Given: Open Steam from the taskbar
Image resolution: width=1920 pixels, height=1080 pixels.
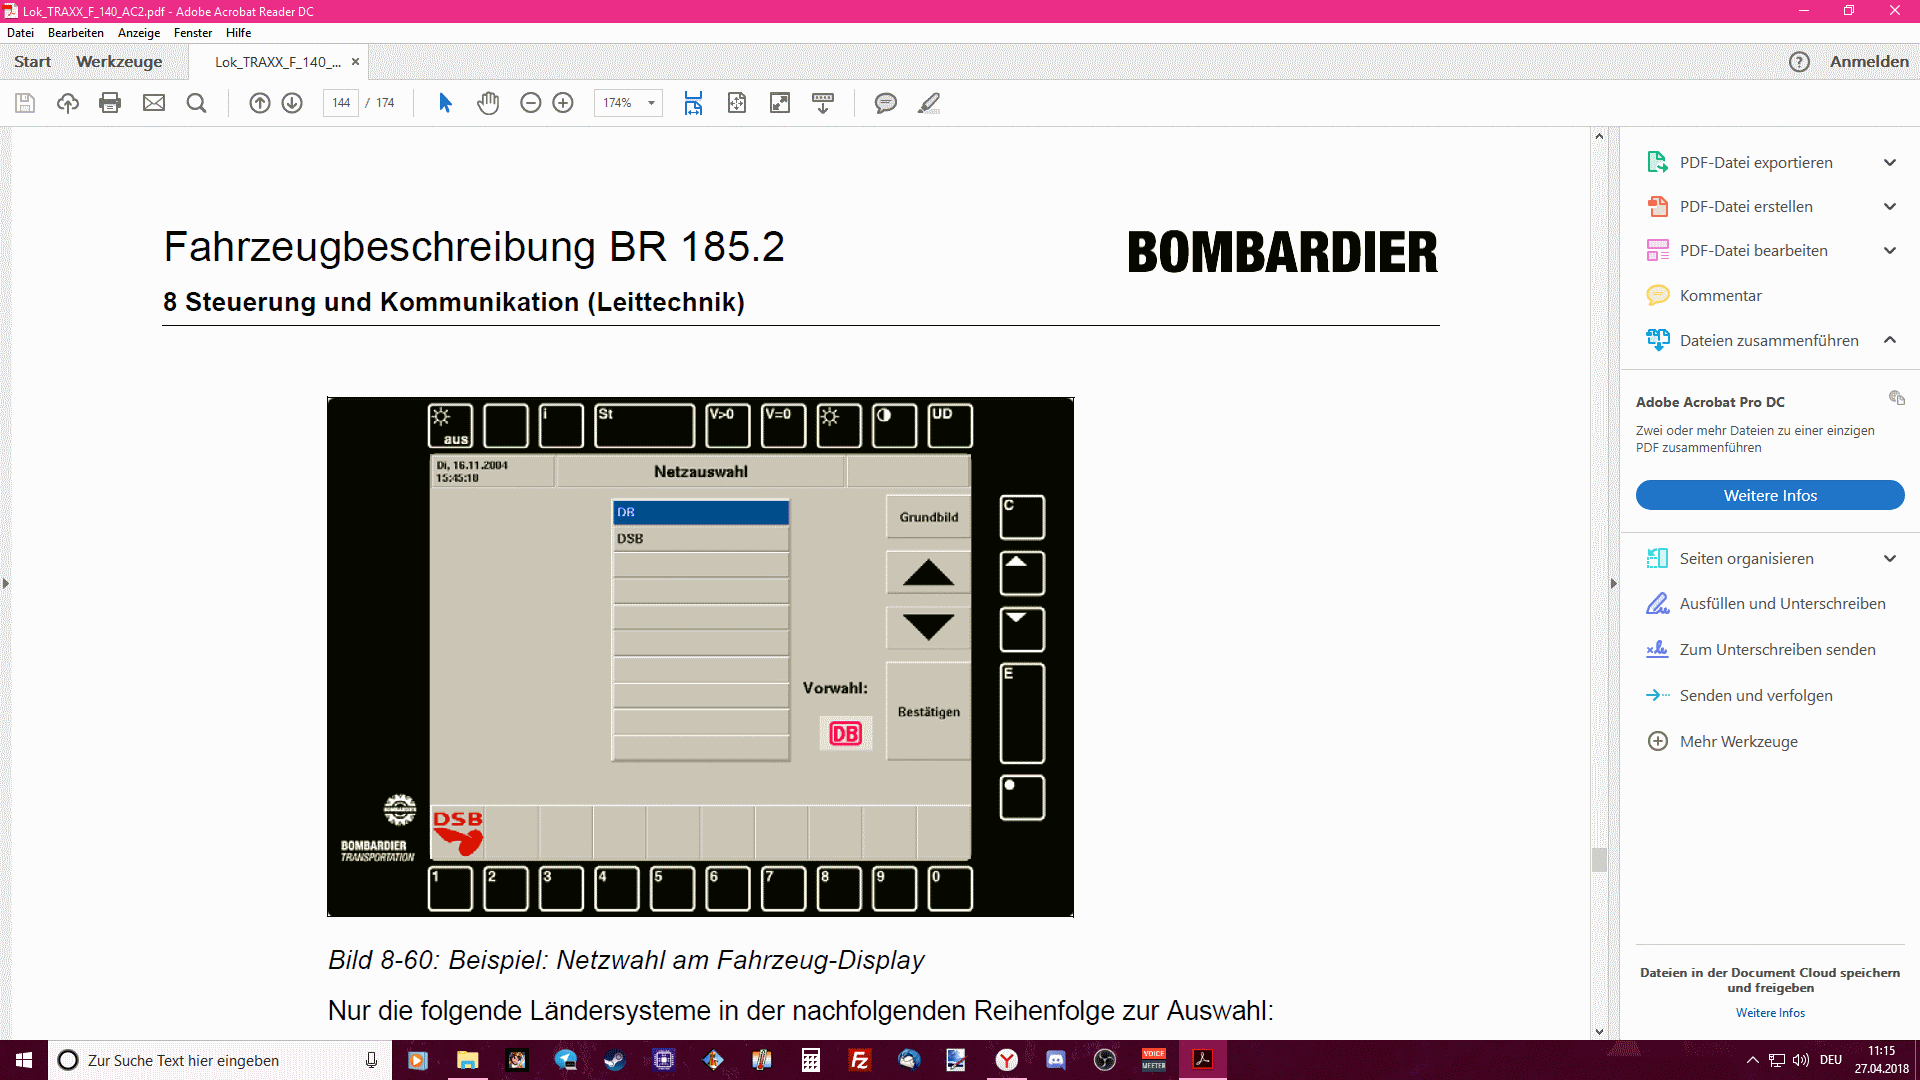Looking at the screenshot, I should click(x=614, y=1060).
